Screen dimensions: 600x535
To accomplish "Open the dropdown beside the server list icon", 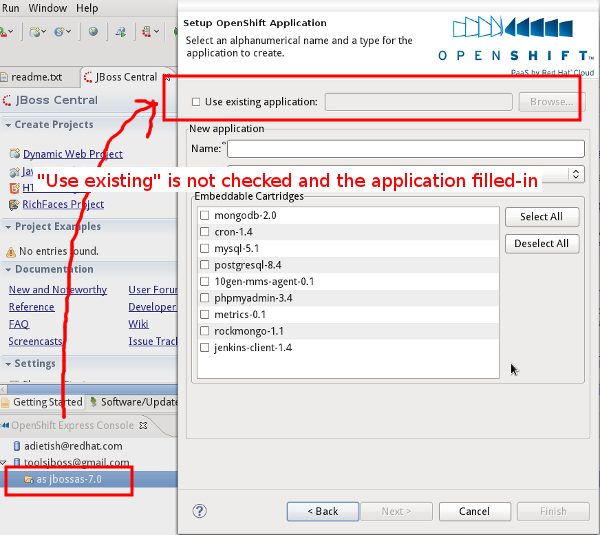I will [x=156, y=32].
